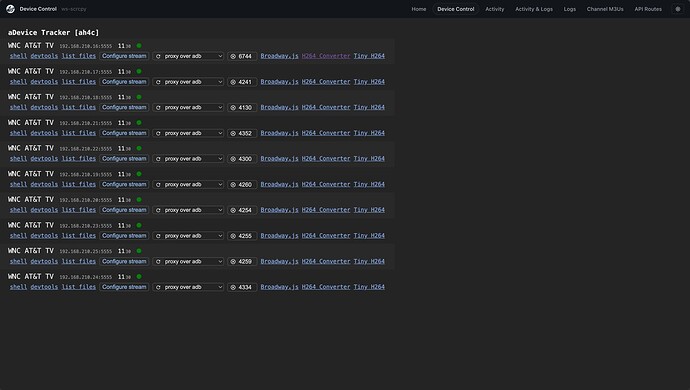Open H264 Converter link in PID 4254 row
The width and height of the screenshot is (690, 390).
click(x=326, y=210)
